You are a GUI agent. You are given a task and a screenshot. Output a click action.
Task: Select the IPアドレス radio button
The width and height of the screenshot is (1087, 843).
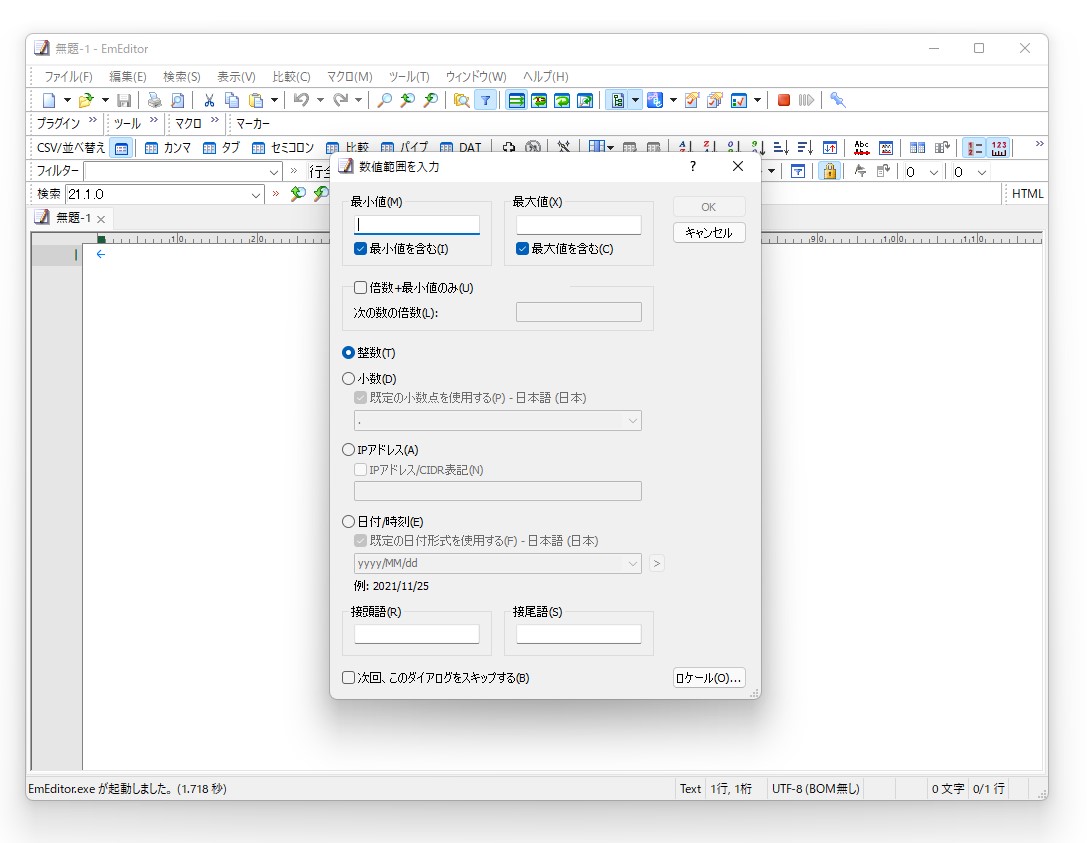tap(348, 449)
